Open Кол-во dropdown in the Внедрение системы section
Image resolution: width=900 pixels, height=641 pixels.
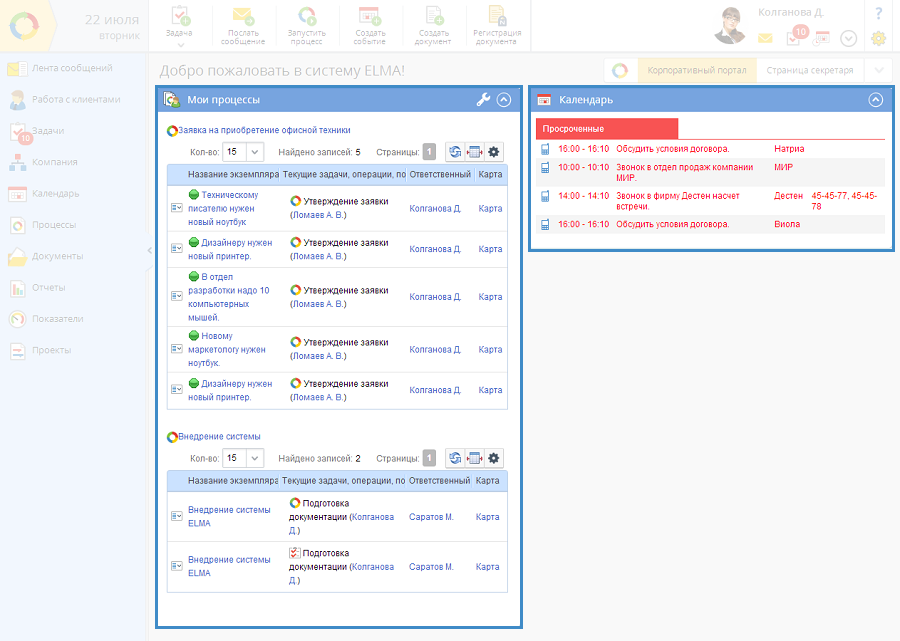[x=242, y=458]
